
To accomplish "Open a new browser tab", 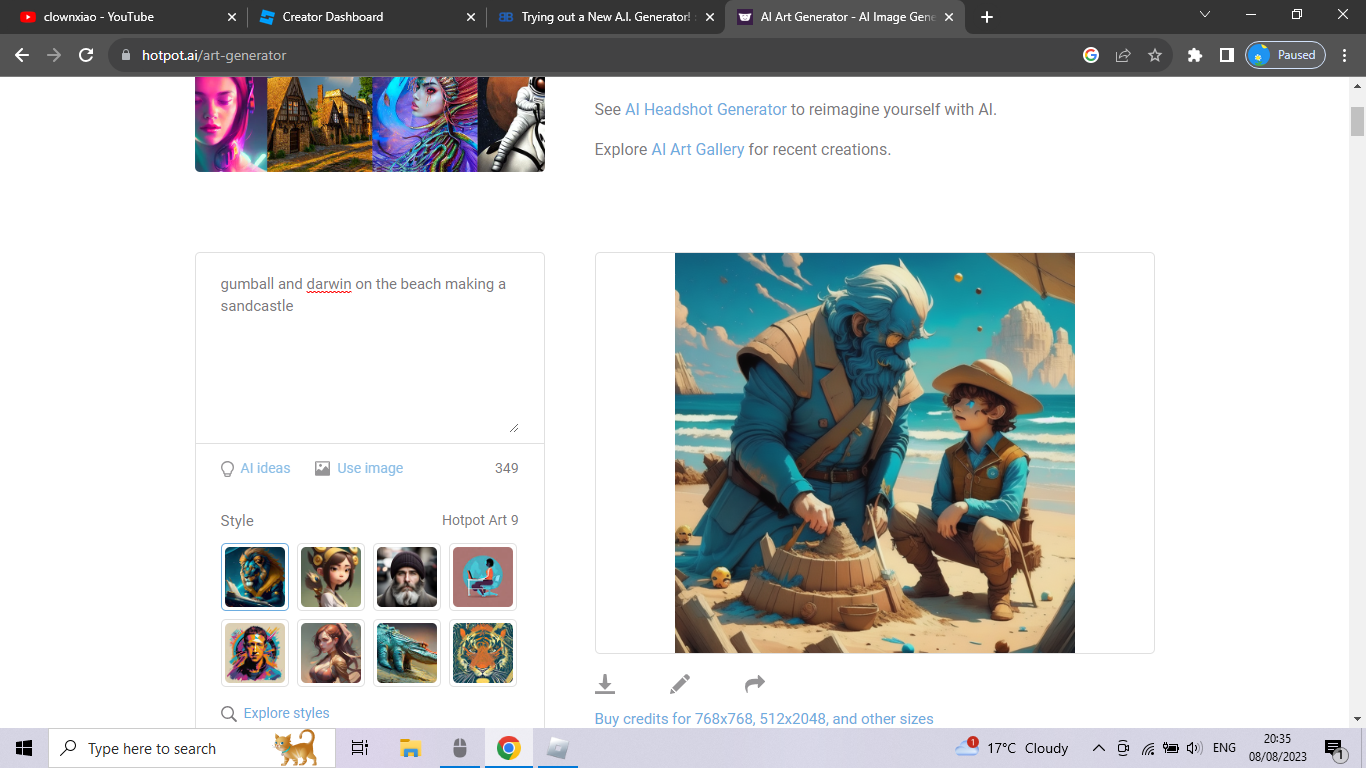I will click(987, 17).
